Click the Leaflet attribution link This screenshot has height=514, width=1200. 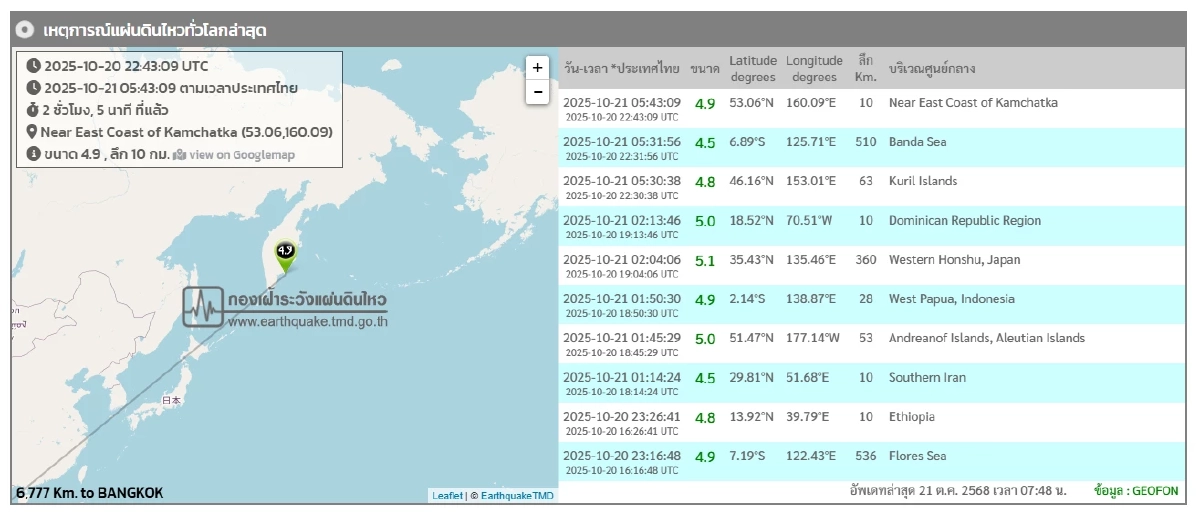click(447, 495)
